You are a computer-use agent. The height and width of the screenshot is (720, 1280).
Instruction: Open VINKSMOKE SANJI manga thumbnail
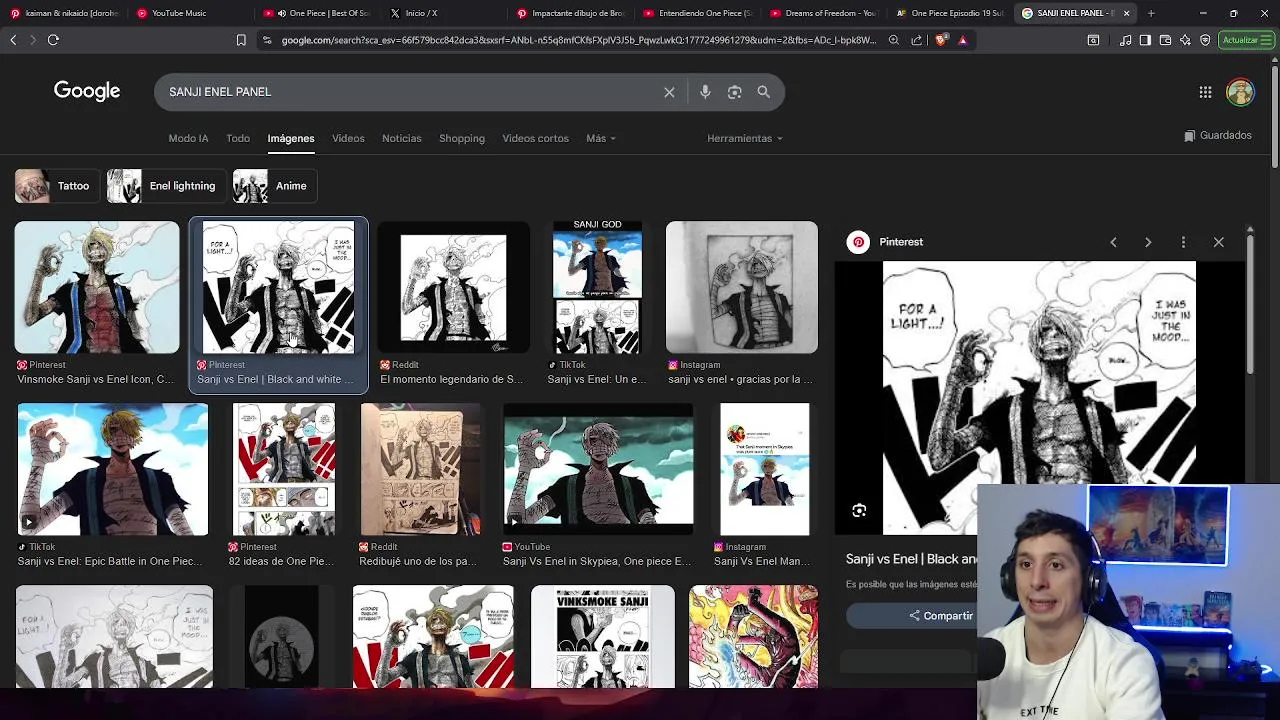603,637
